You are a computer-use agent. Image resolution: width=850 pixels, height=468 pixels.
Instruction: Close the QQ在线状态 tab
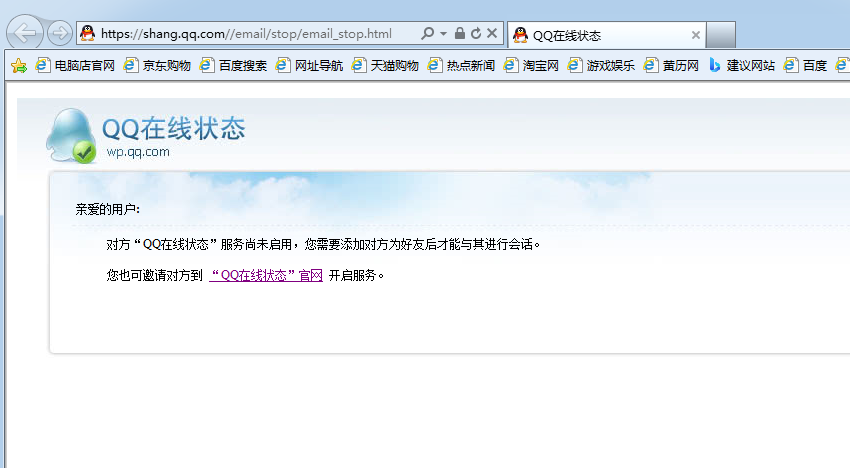point(696,35)
